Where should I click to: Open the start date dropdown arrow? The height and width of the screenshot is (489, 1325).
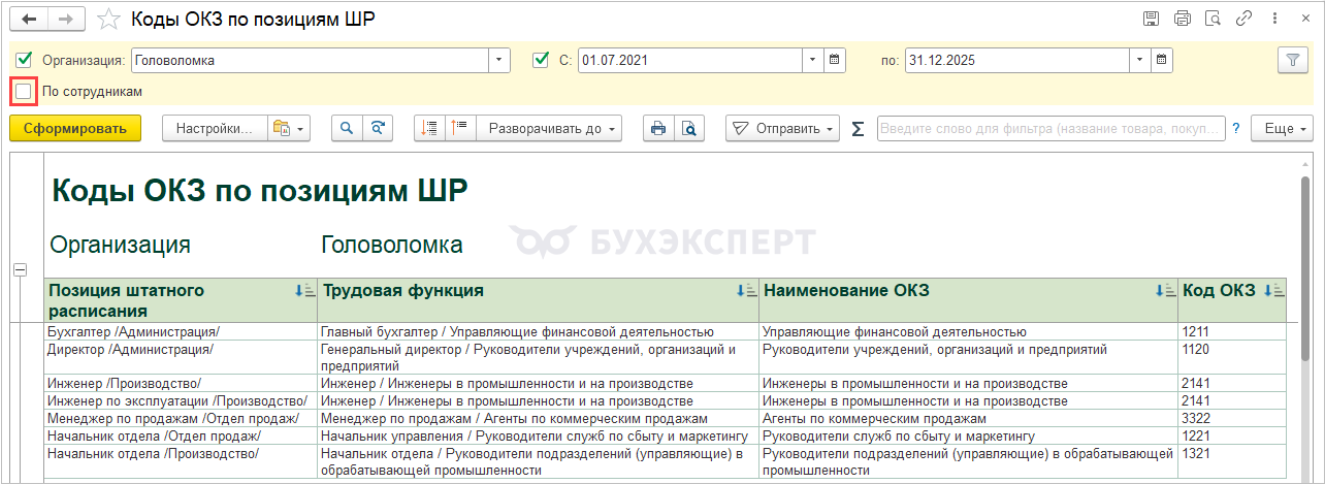coord(814,60)
